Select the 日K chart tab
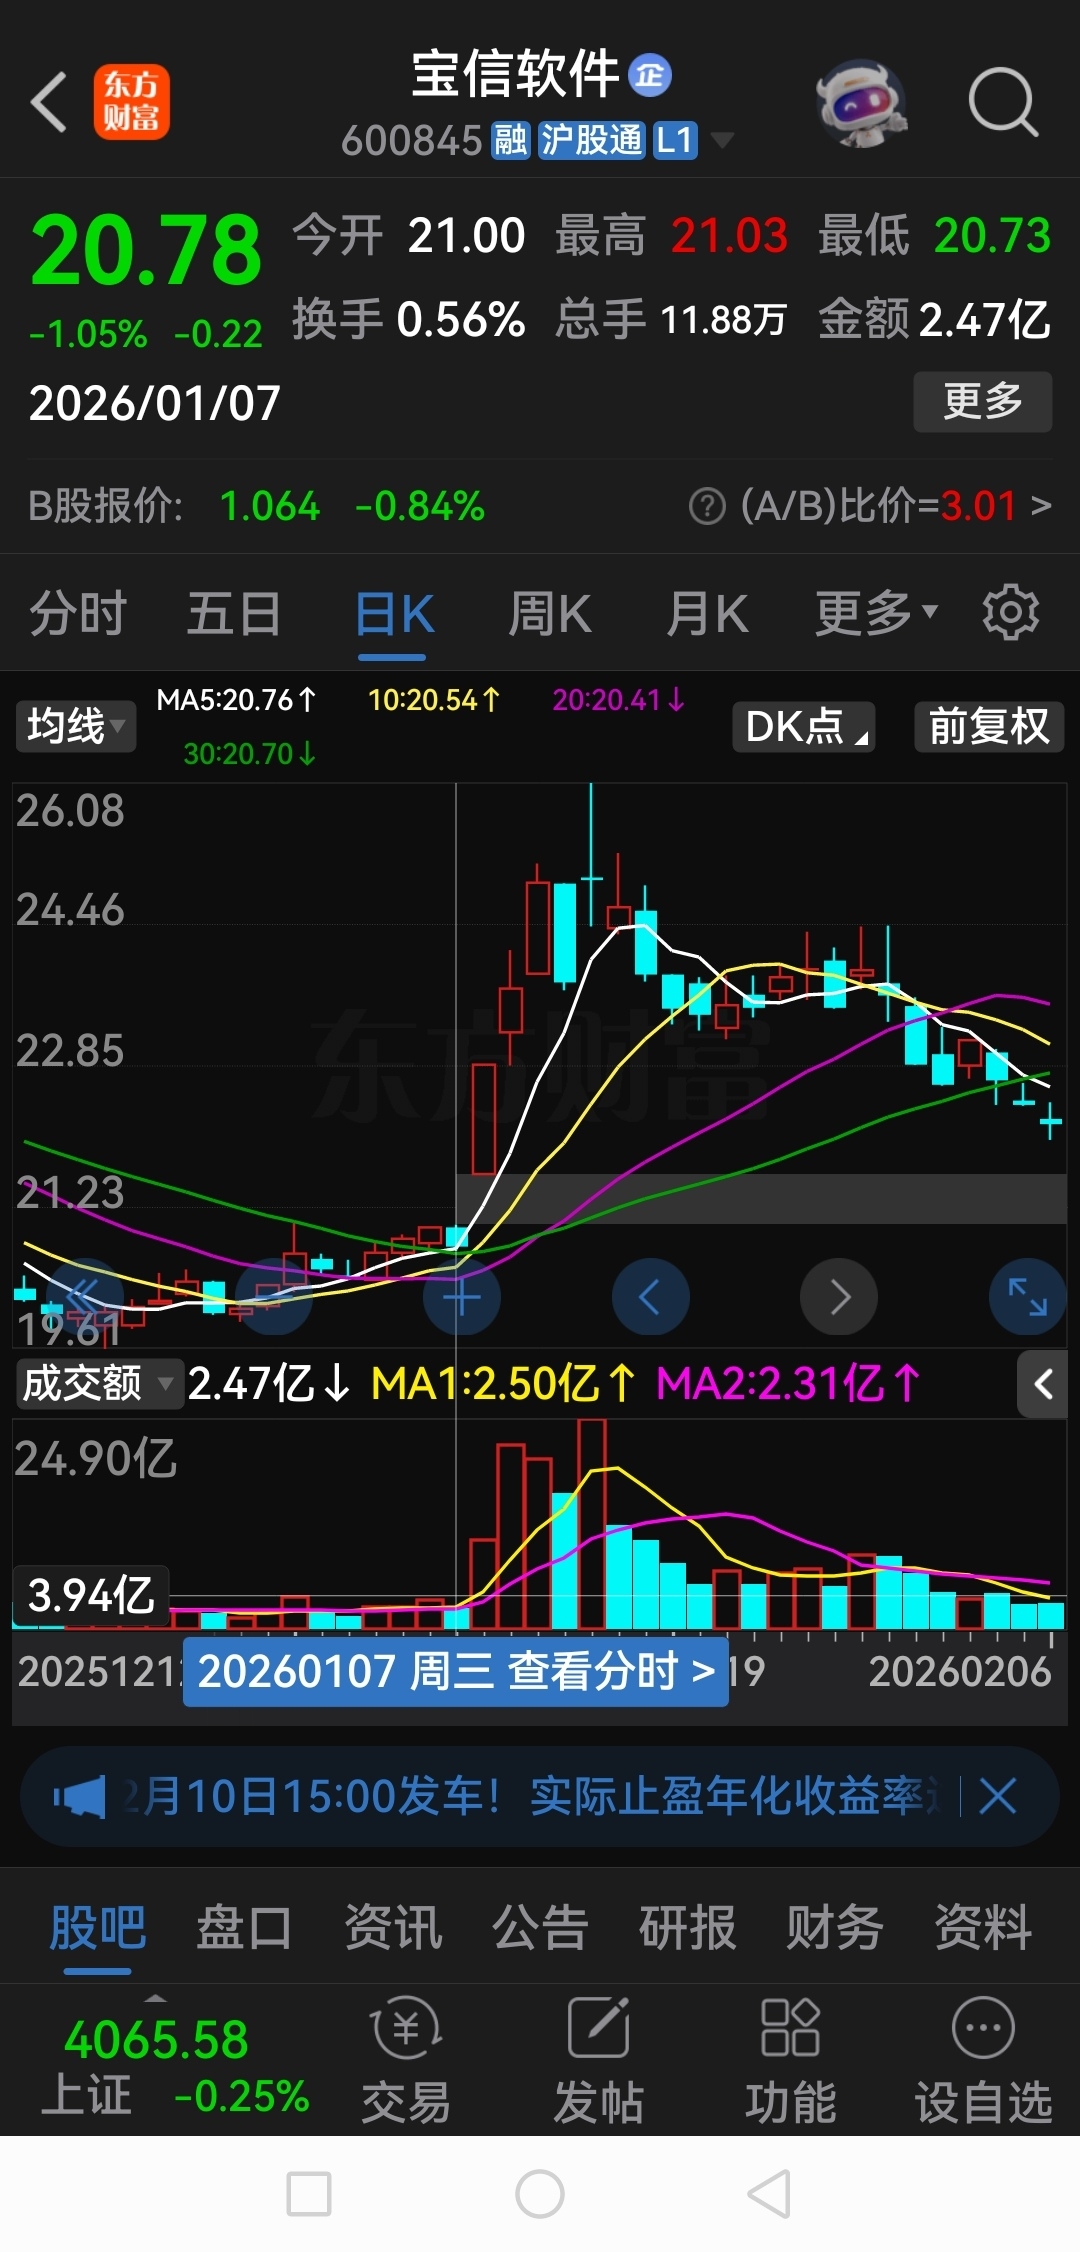1080x2252 pixels. (x=394, y=613)
